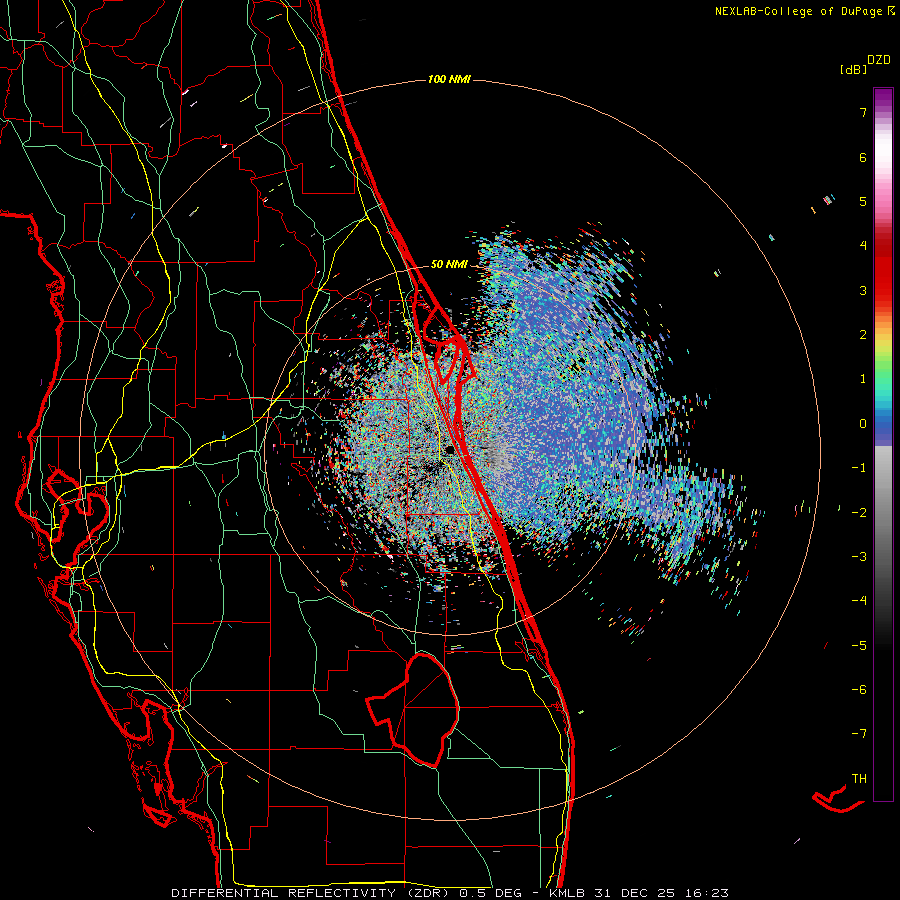Click the 5 value on the color scale

pos(863,201)
